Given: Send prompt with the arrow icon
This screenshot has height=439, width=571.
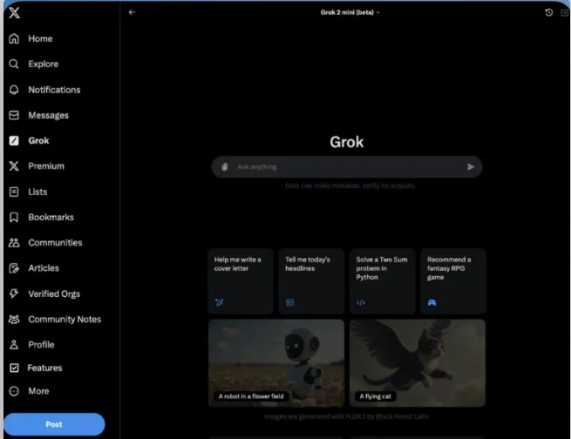Looking at the screenshot, I should (x=470, y=167).
